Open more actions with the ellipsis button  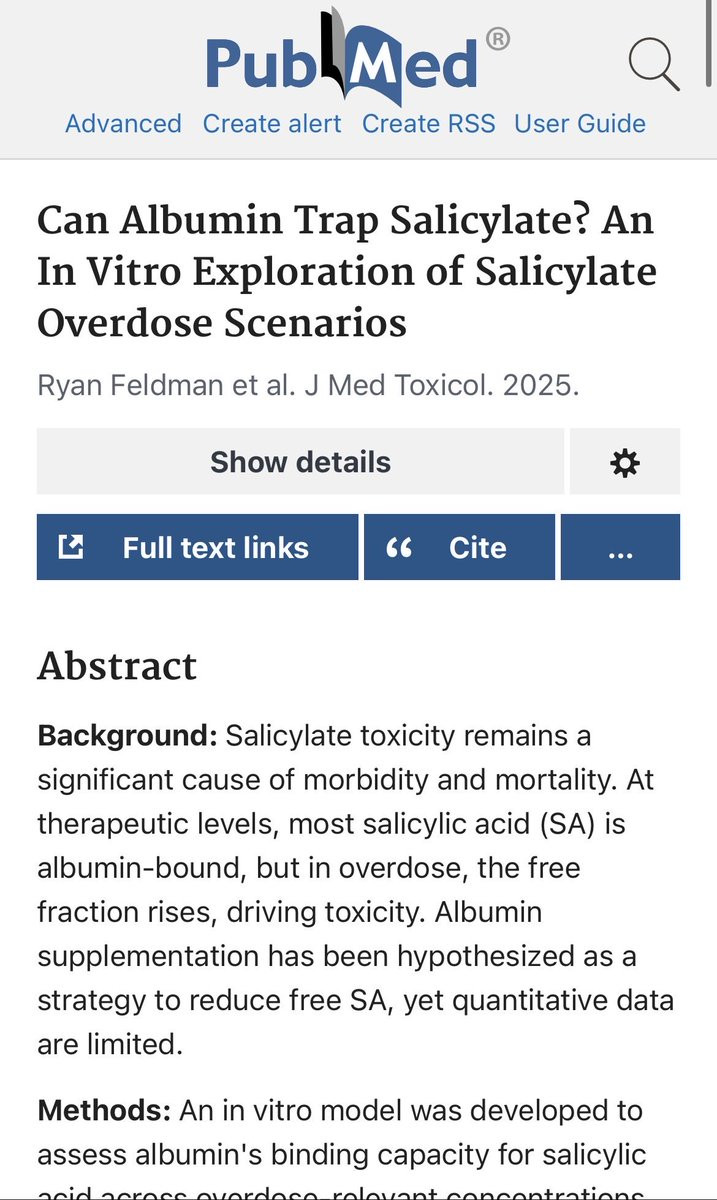(620, 547)
